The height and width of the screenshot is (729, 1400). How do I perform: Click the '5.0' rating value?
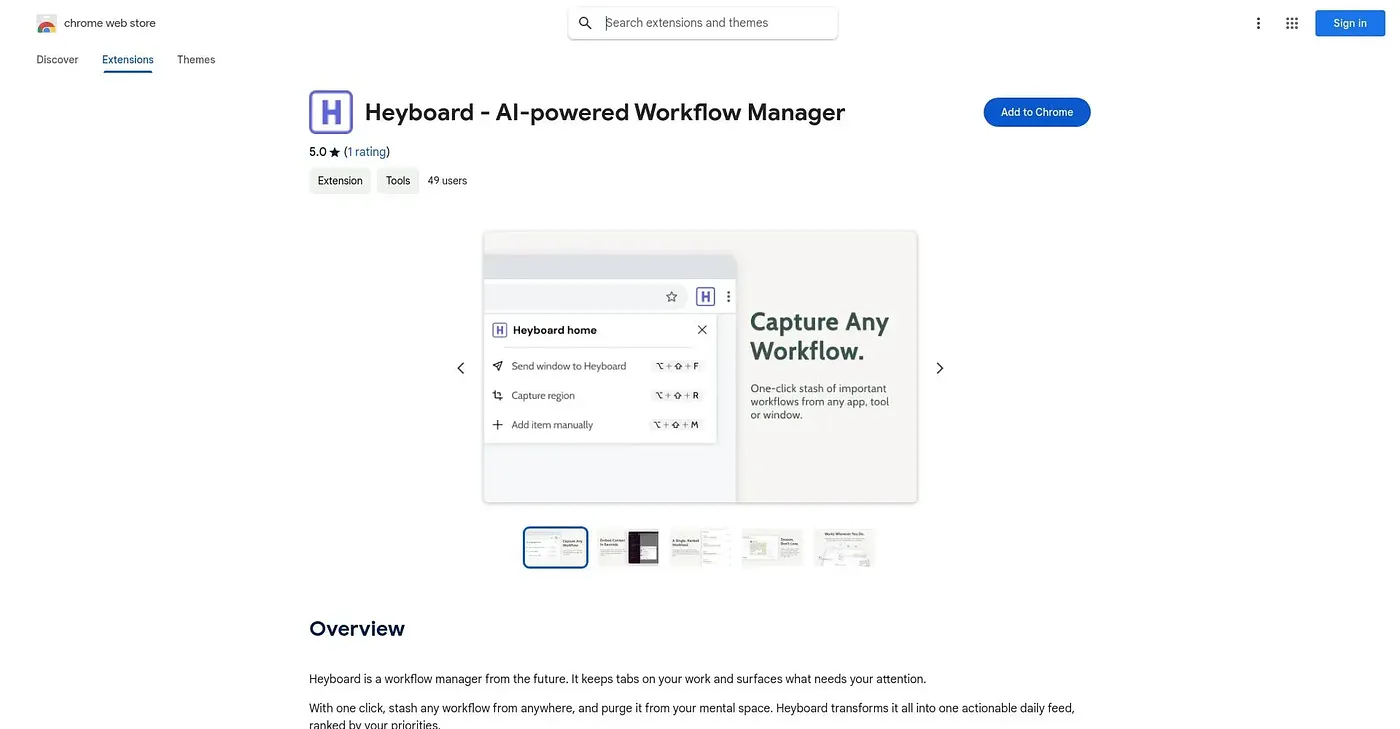tap(318, 152)
